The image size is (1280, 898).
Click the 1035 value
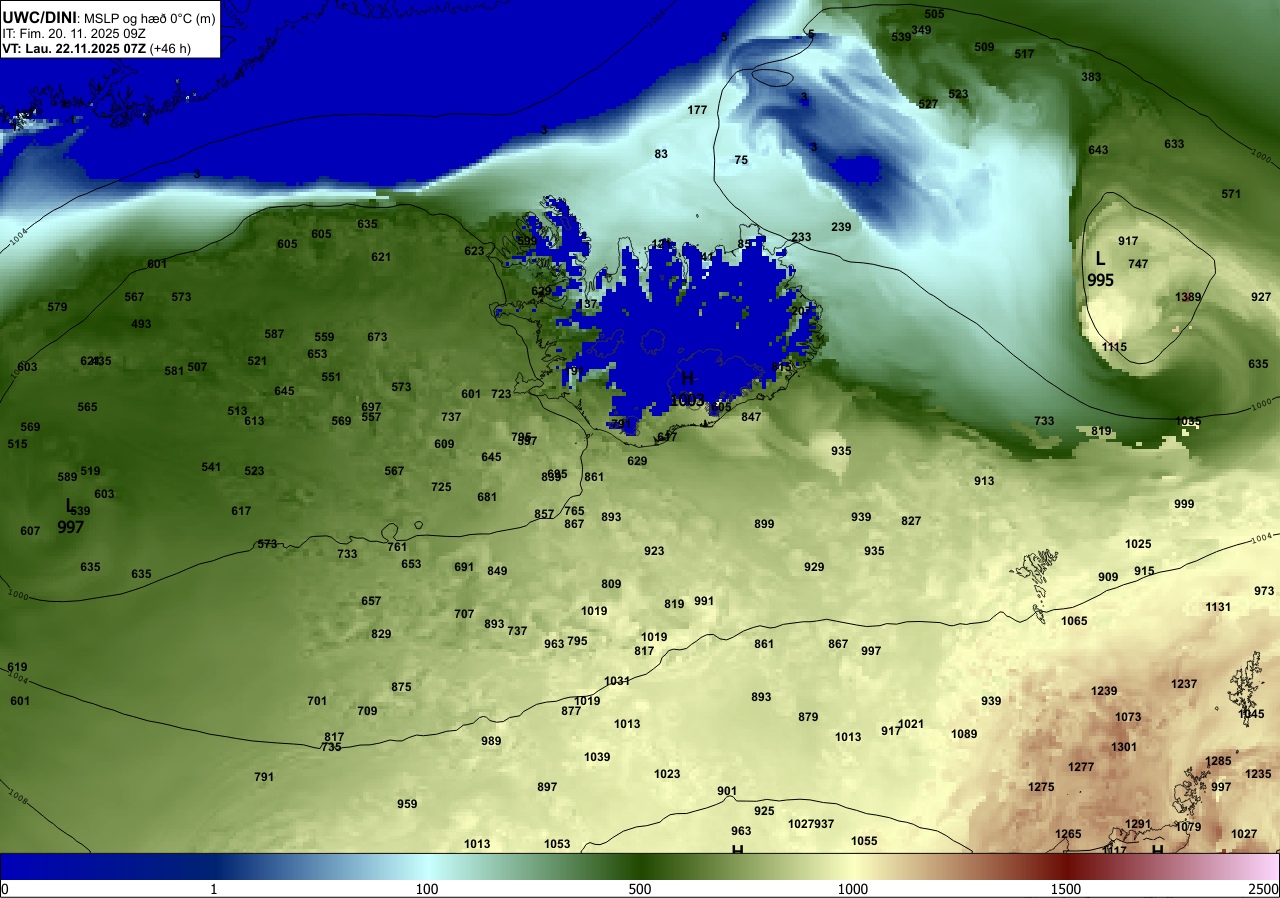(1188, 421)
